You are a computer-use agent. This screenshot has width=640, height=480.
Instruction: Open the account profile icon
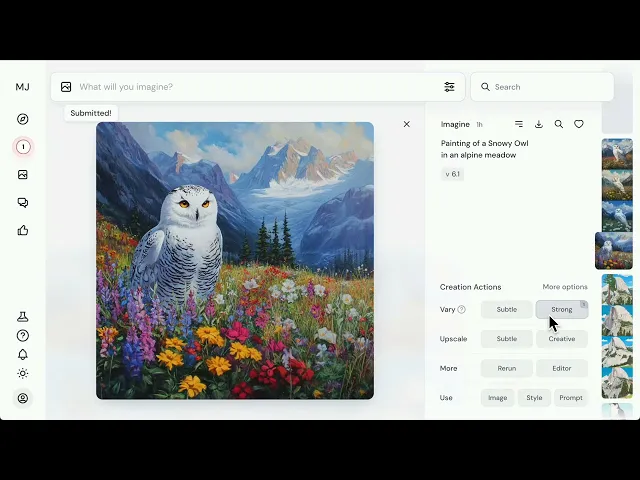[x=23, y=398]
